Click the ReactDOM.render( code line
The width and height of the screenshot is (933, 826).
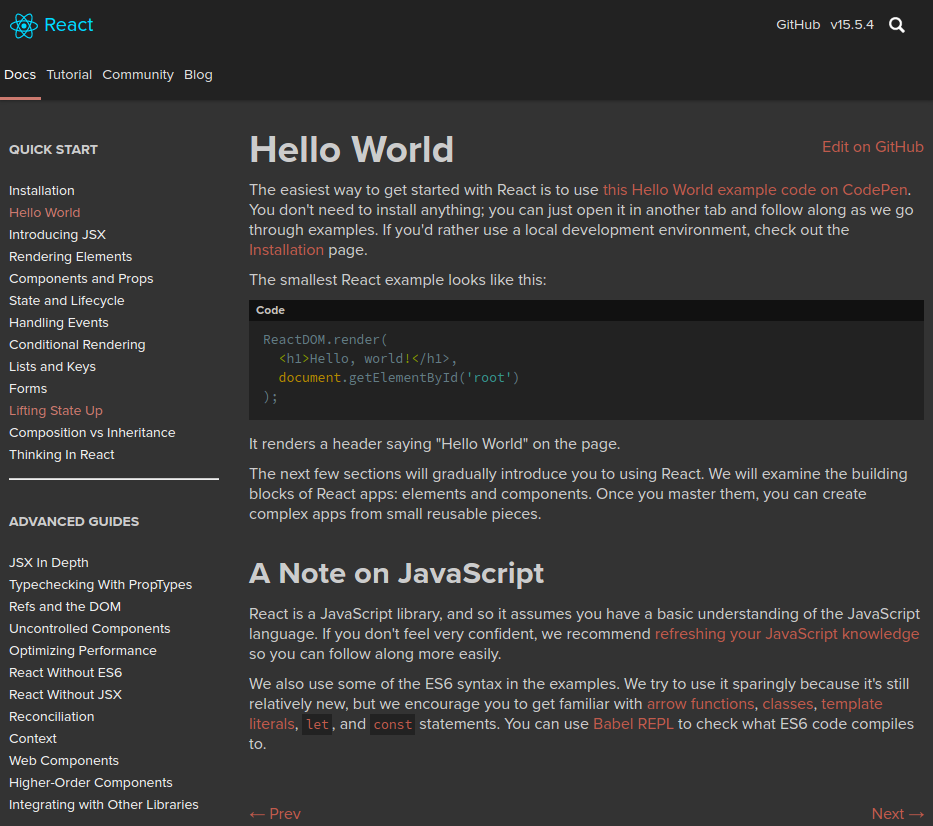pyautogui.click(x=325, y=339)
